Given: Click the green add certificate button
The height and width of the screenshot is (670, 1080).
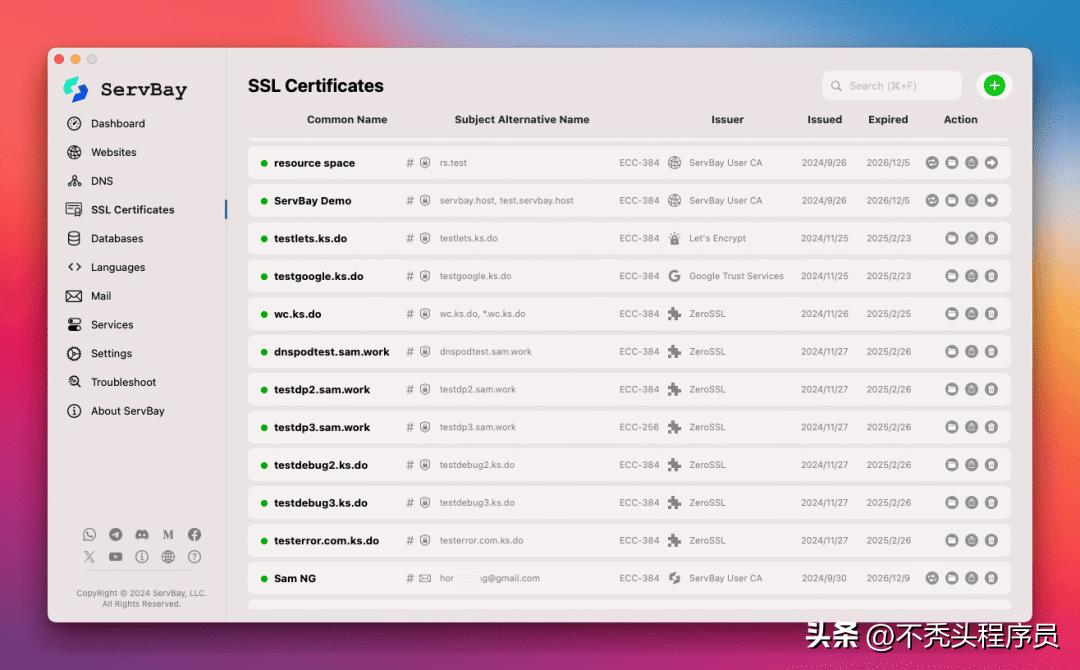Looking at the screenshot, I should point(993,86).
